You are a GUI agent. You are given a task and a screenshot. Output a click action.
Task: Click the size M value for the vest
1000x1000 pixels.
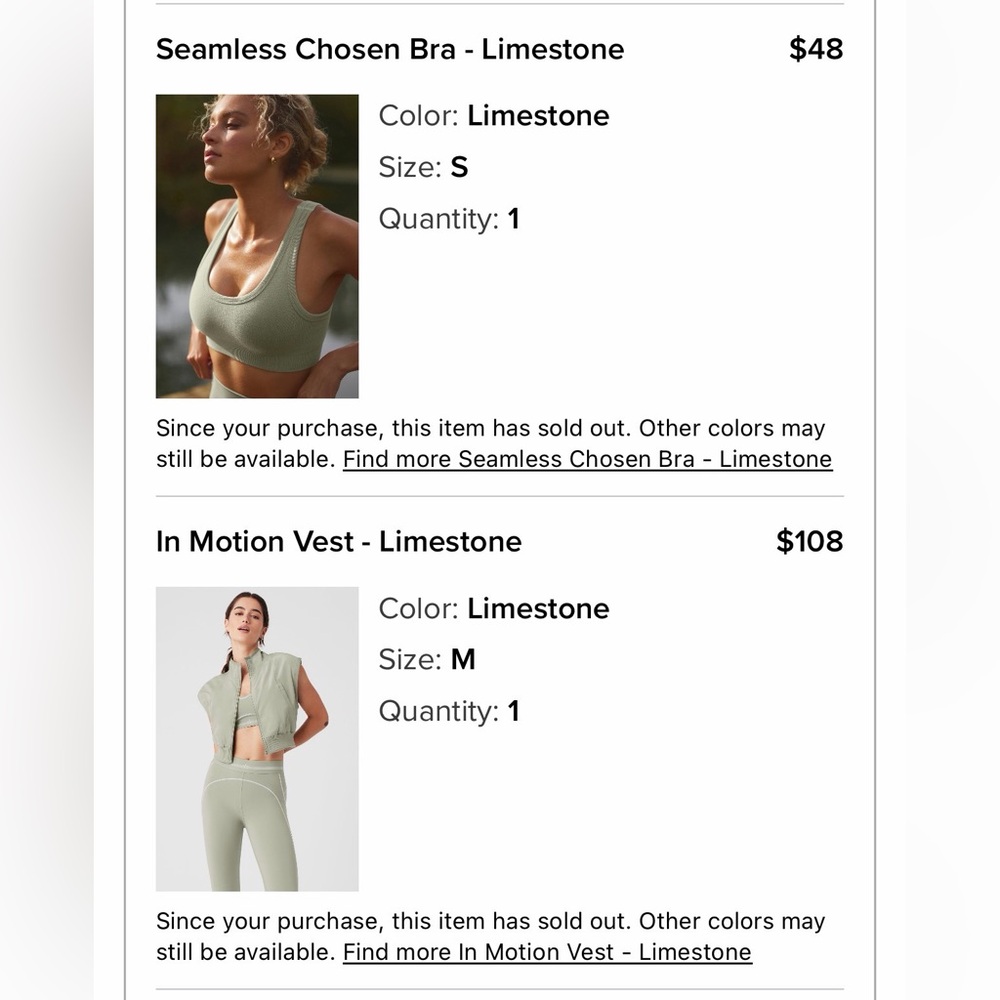pos(463,660)
